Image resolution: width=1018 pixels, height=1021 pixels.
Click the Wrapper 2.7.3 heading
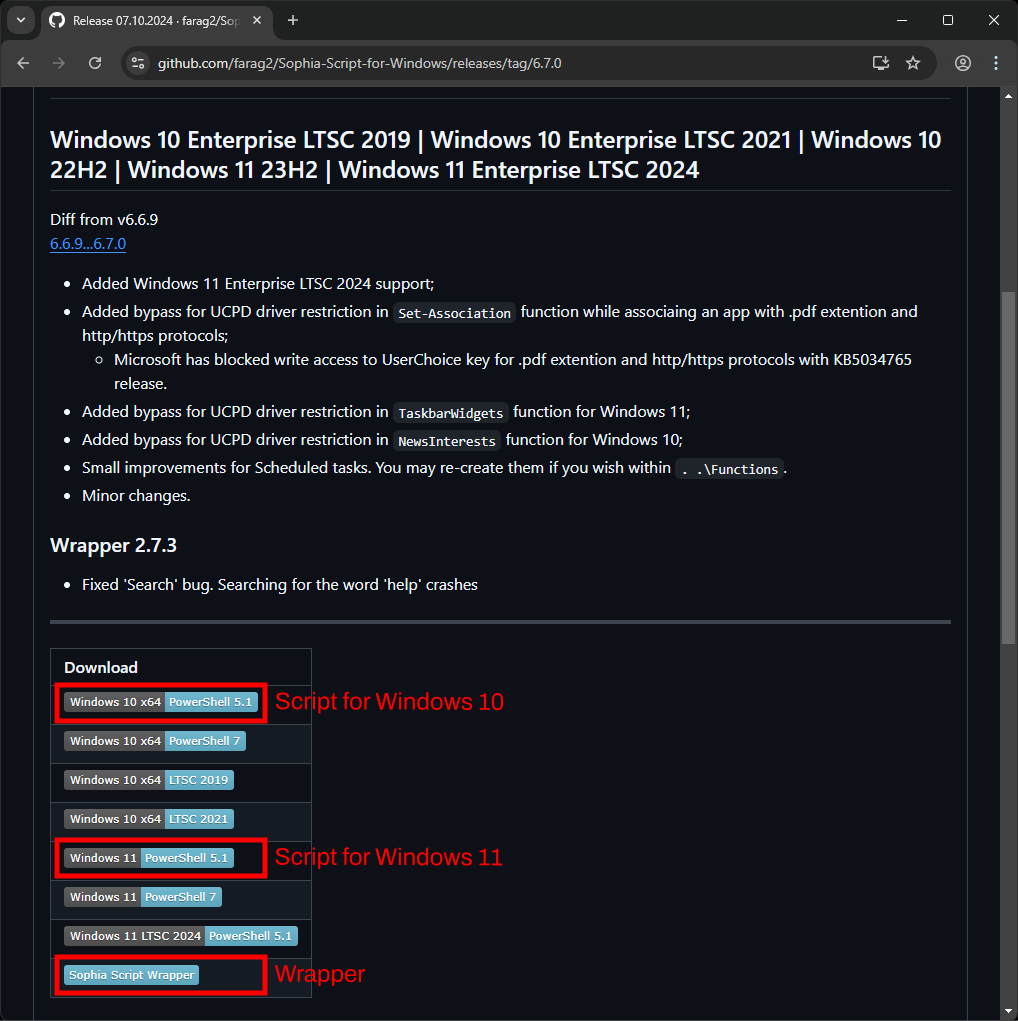pos(113,545)
